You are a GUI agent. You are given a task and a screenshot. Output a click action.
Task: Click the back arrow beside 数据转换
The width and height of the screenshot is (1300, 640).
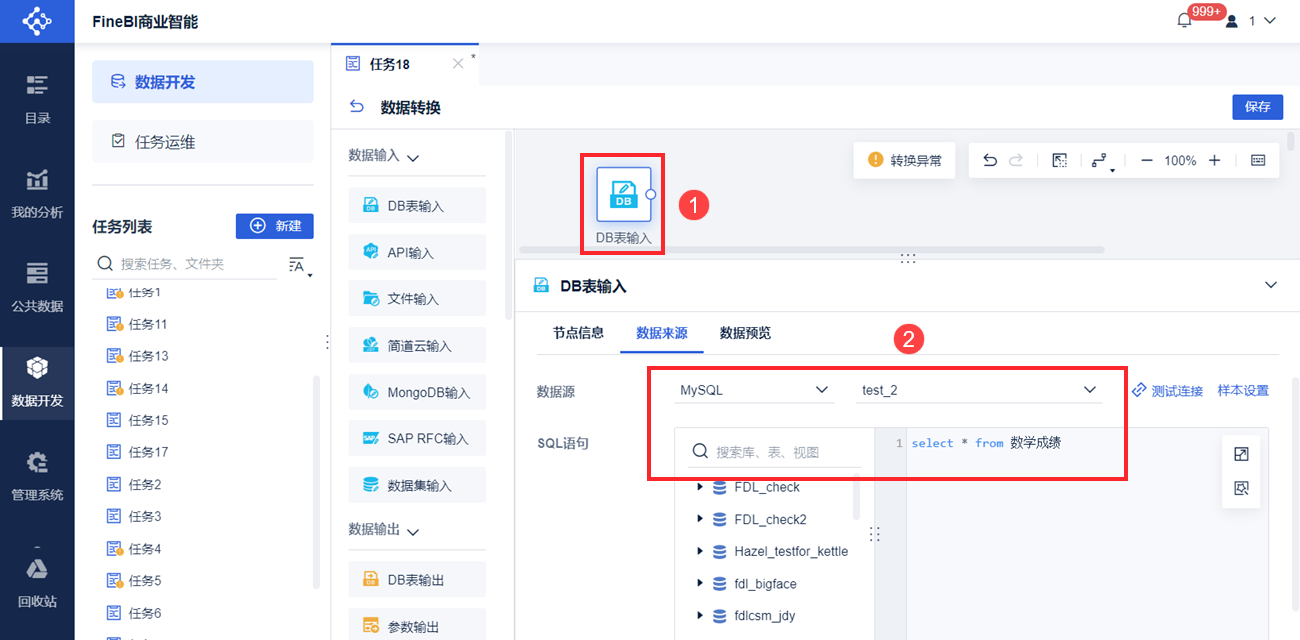(356, 107)
